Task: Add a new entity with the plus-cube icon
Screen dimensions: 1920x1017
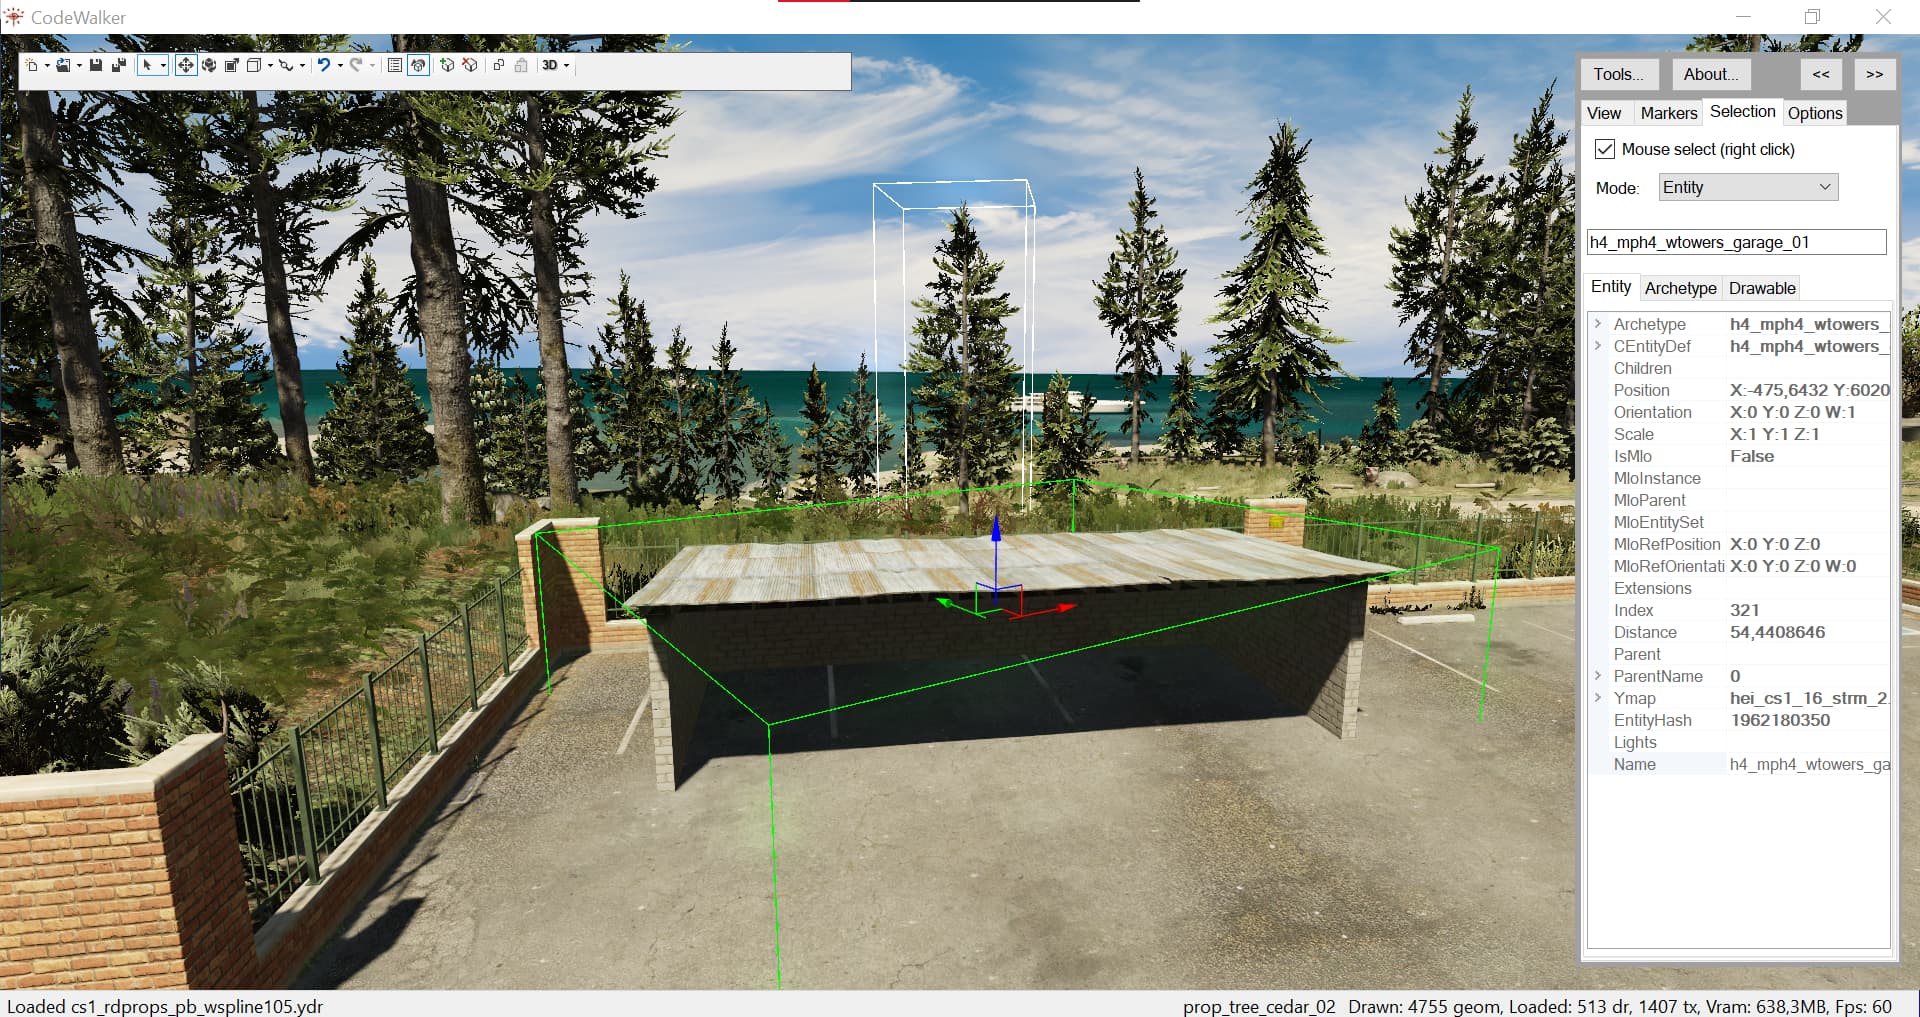Action: click(x=447, y=65)
